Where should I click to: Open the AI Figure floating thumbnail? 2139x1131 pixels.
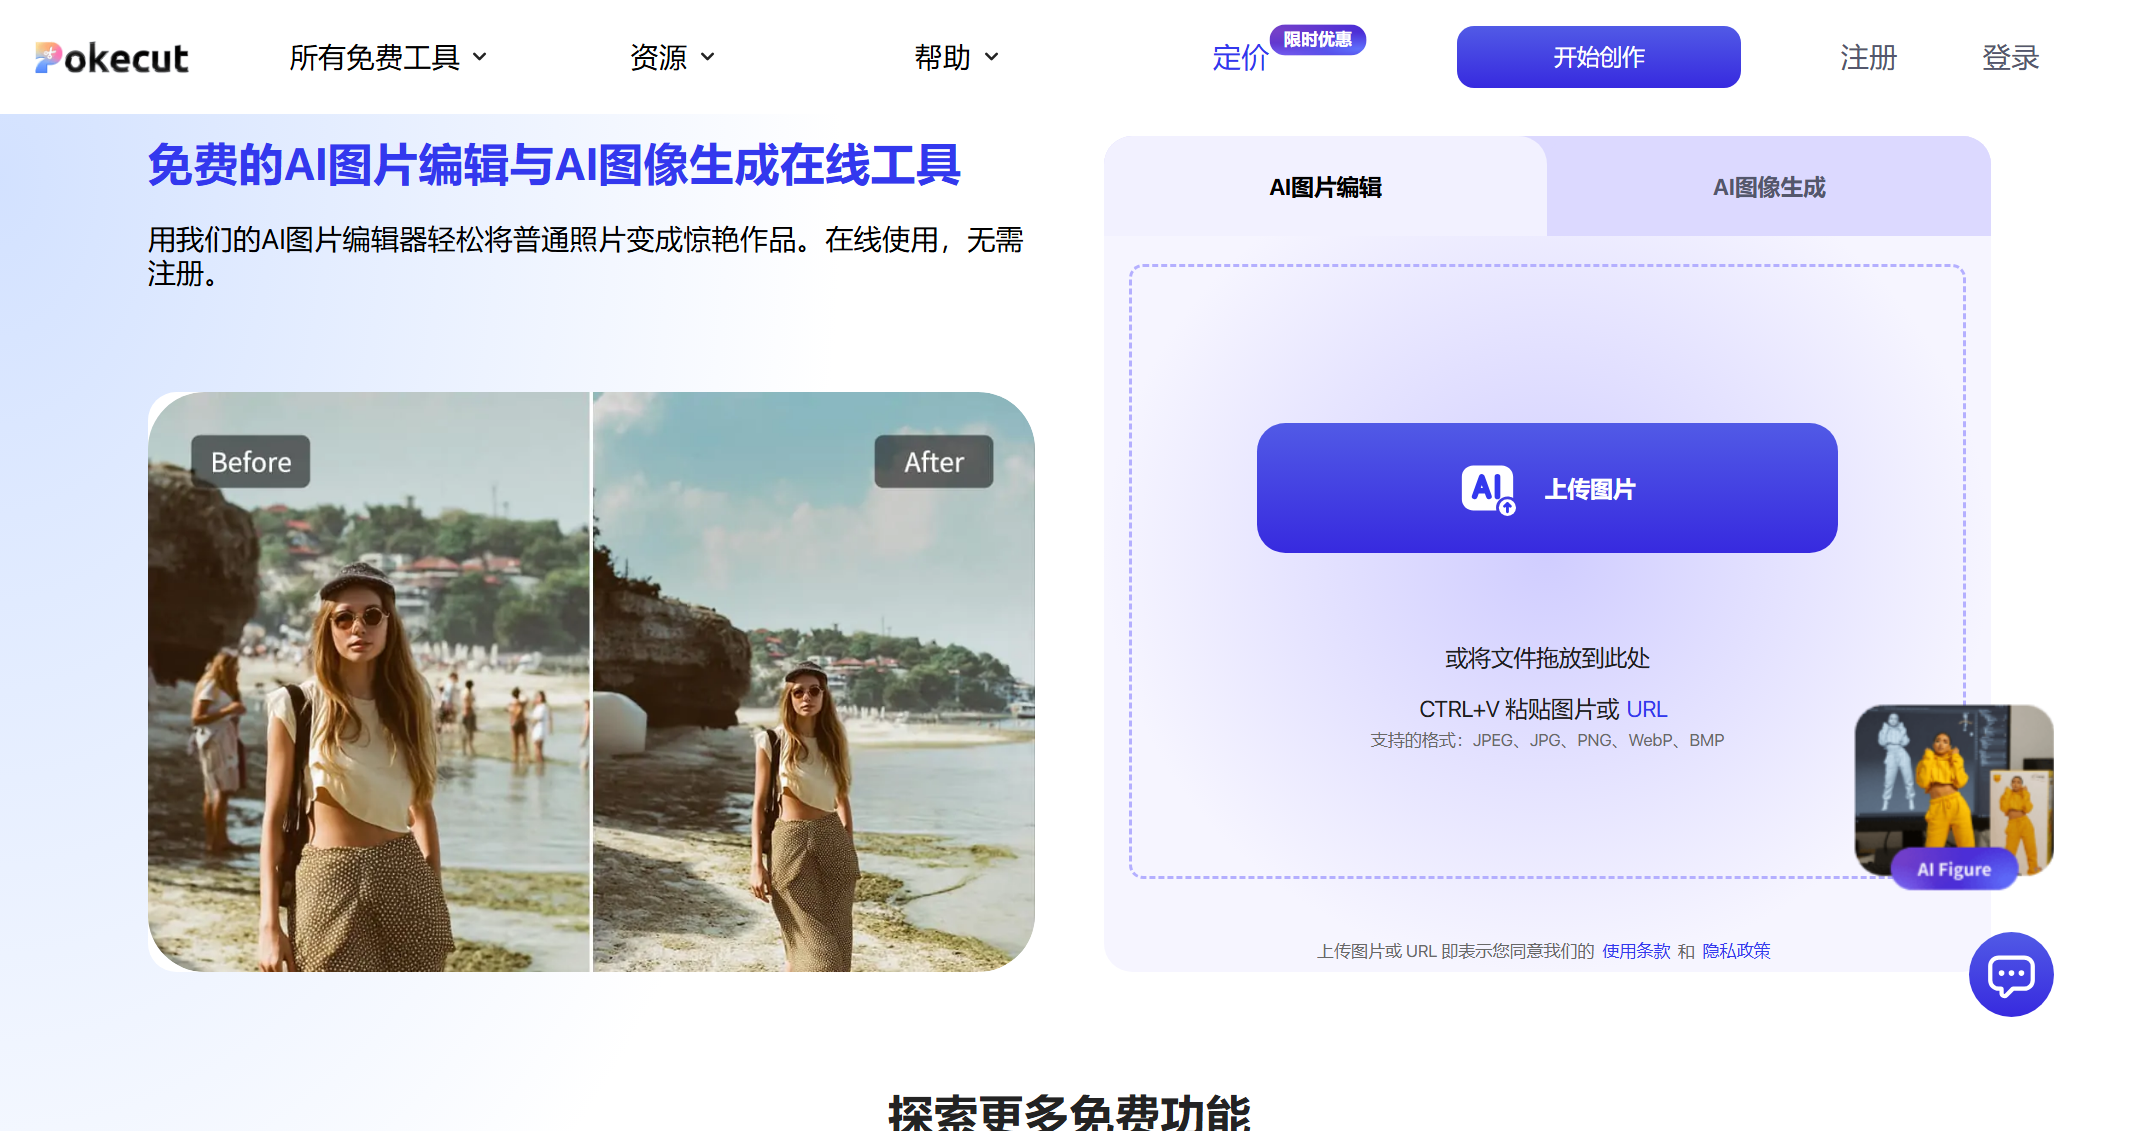click(x=1953, y=793)
